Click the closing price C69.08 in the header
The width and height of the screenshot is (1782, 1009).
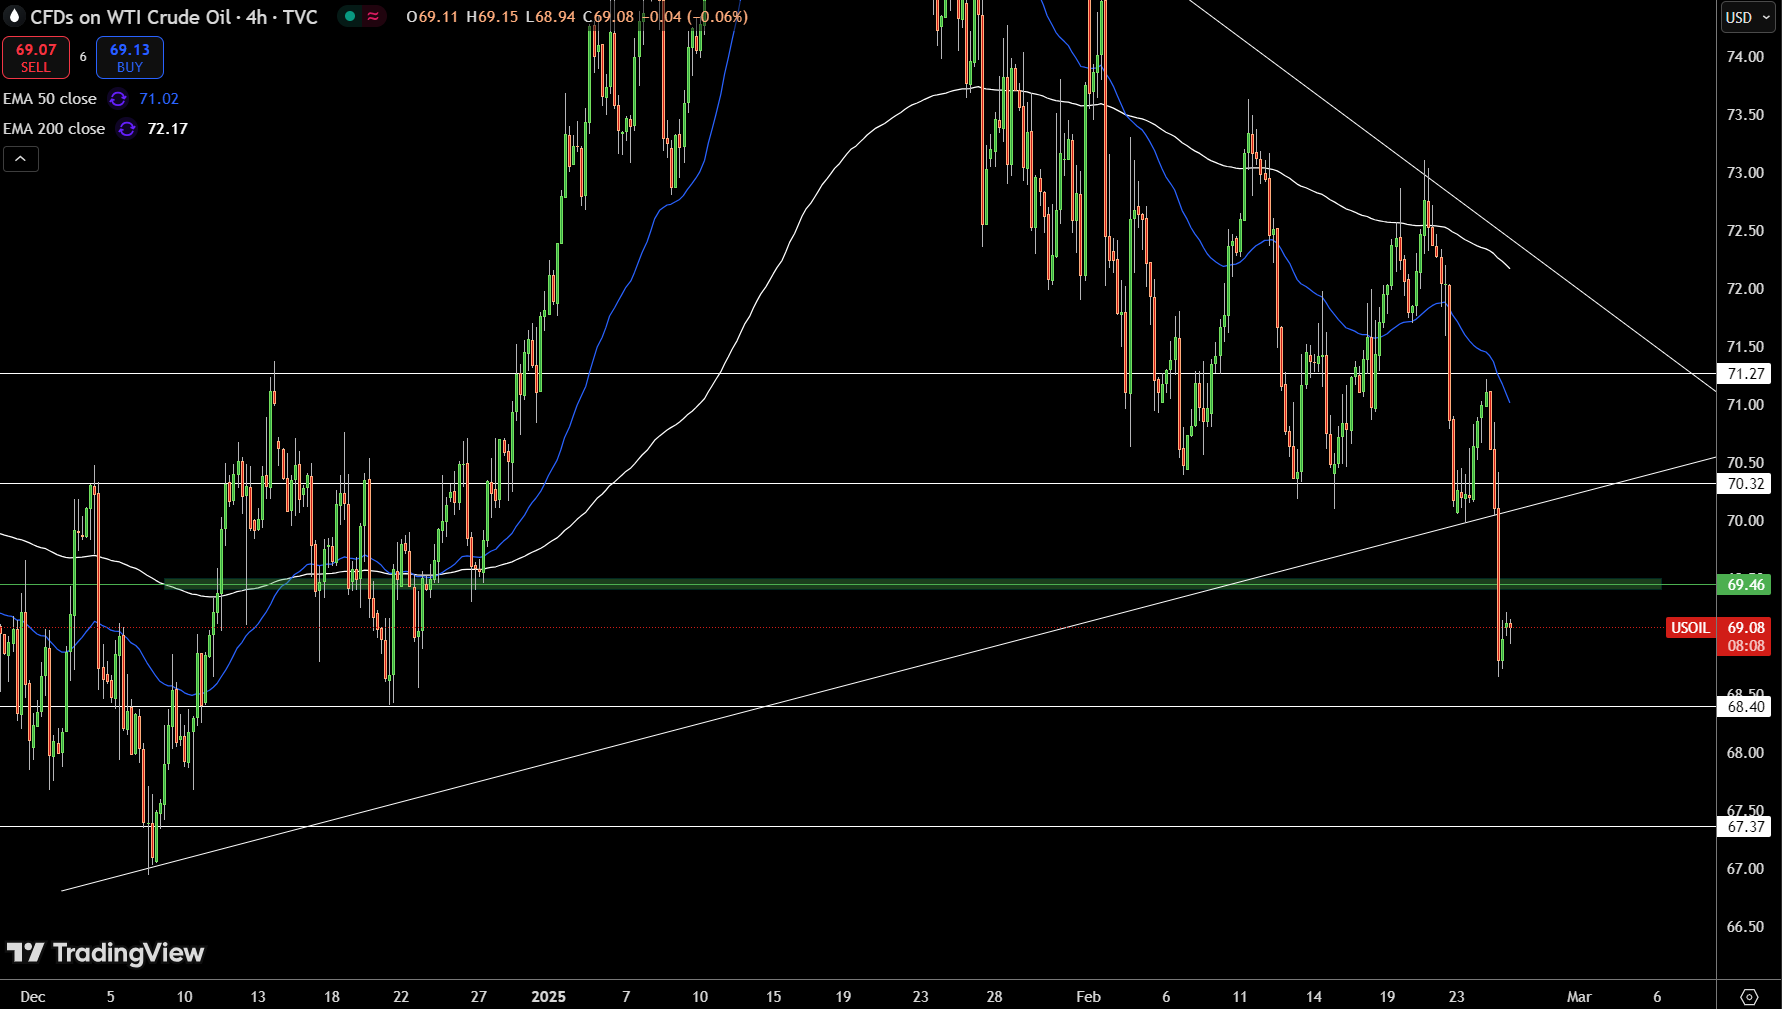point(608,17)
